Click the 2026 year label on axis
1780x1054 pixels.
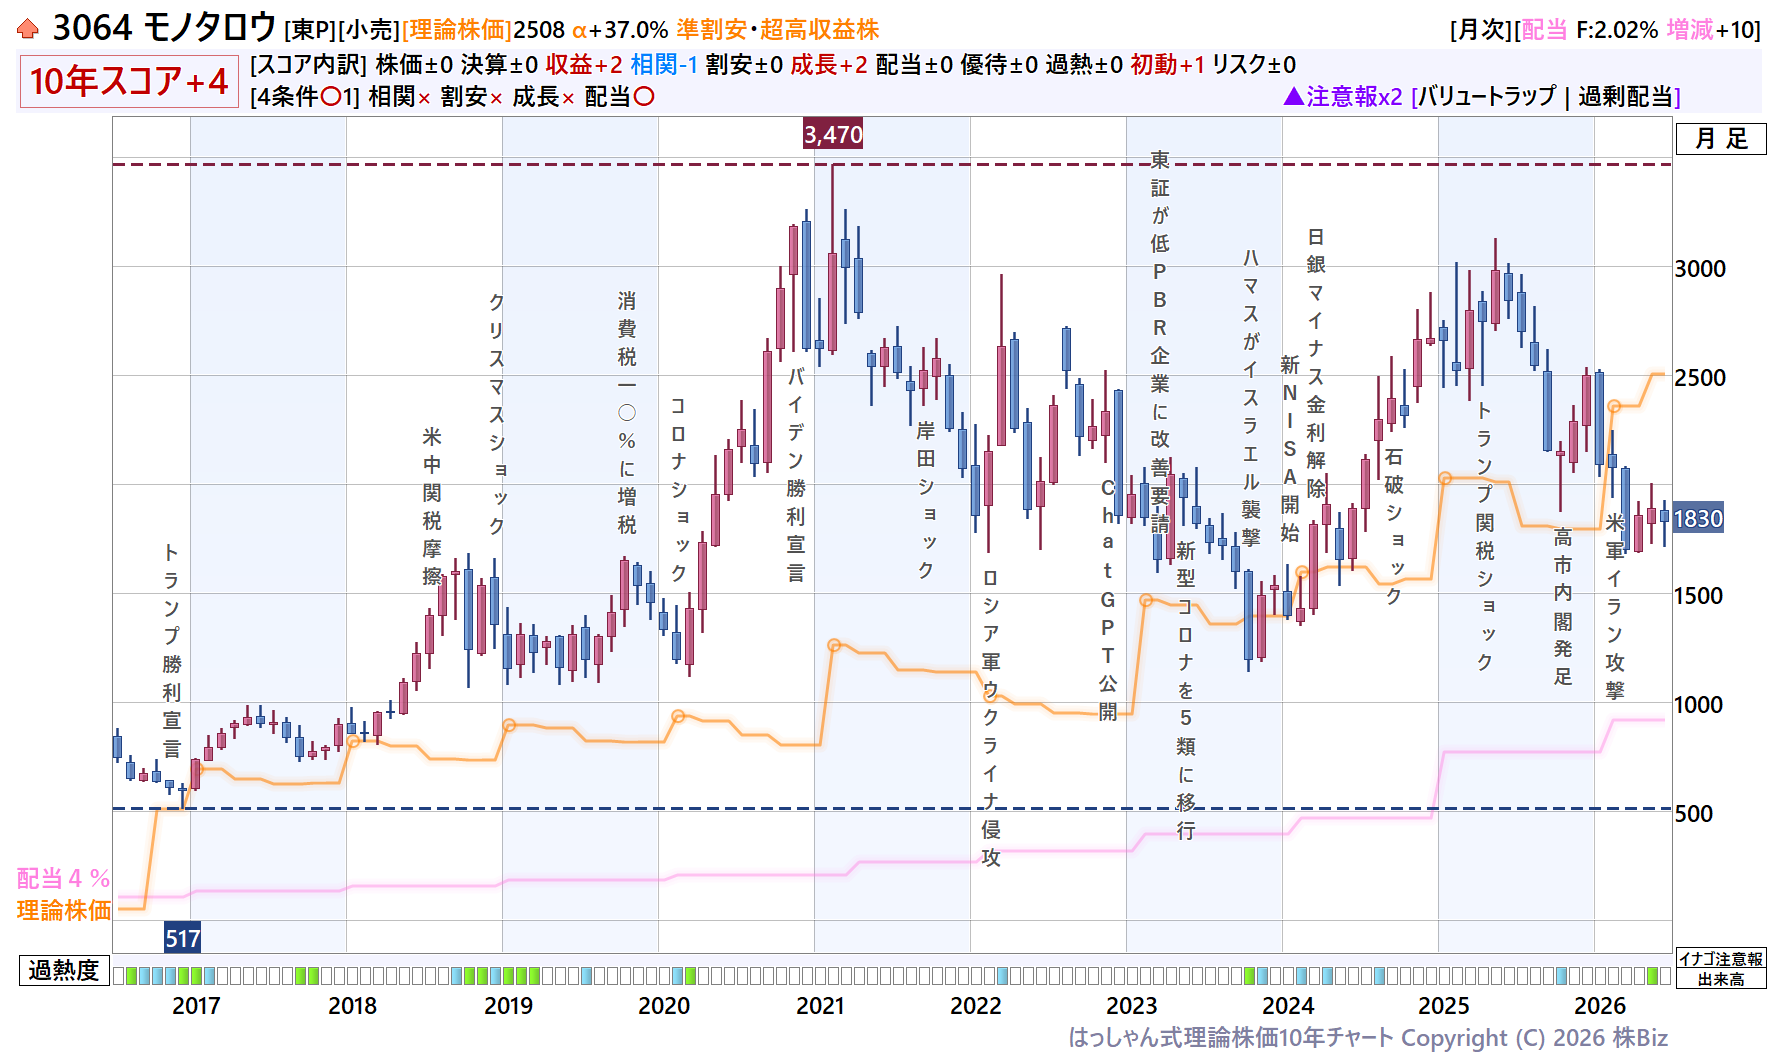(x=1600, y=1006)
